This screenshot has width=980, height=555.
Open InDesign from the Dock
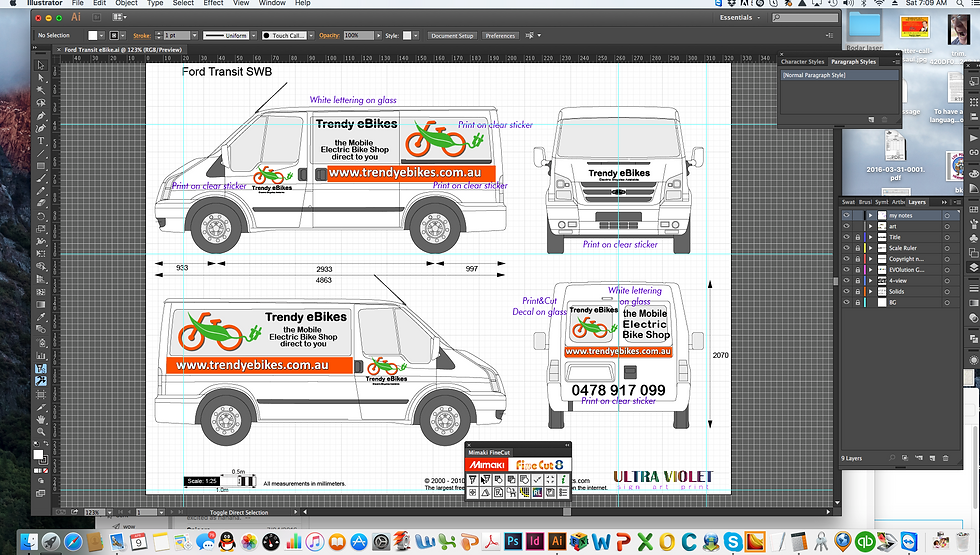[x=535, y=541]
